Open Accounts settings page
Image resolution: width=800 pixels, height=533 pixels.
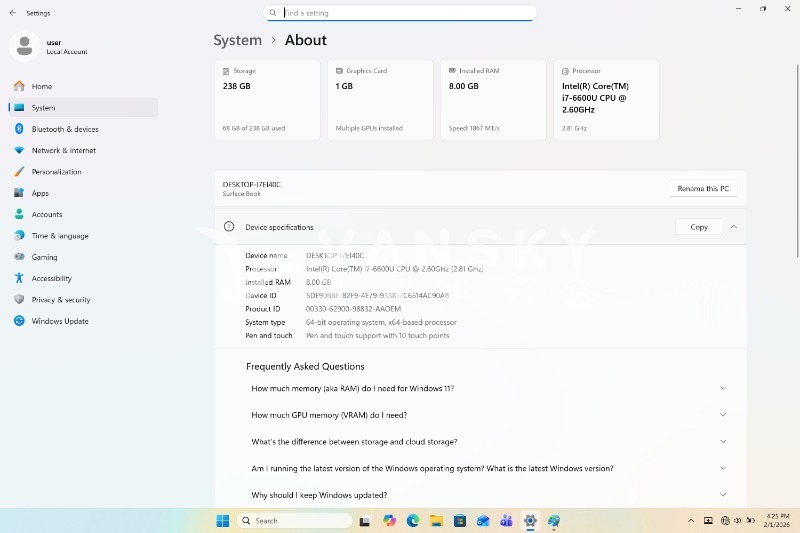point(83,214)
